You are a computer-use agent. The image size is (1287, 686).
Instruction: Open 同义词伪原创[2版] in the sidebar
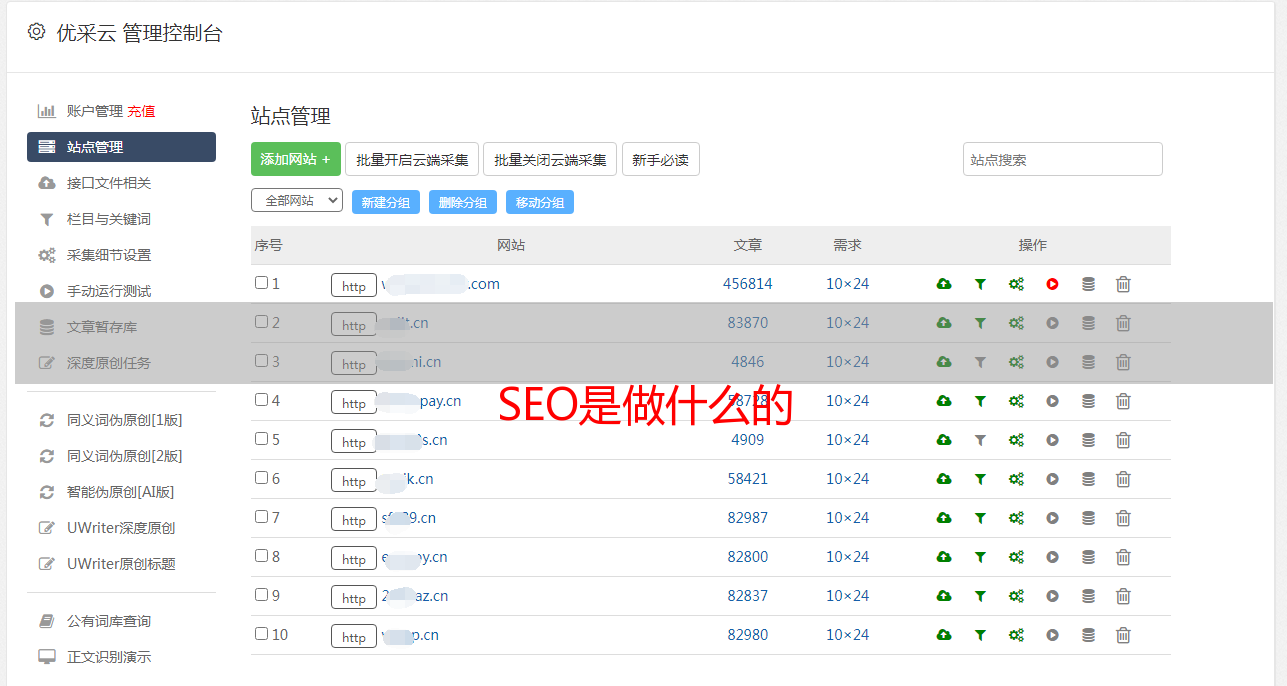point(124,456)
